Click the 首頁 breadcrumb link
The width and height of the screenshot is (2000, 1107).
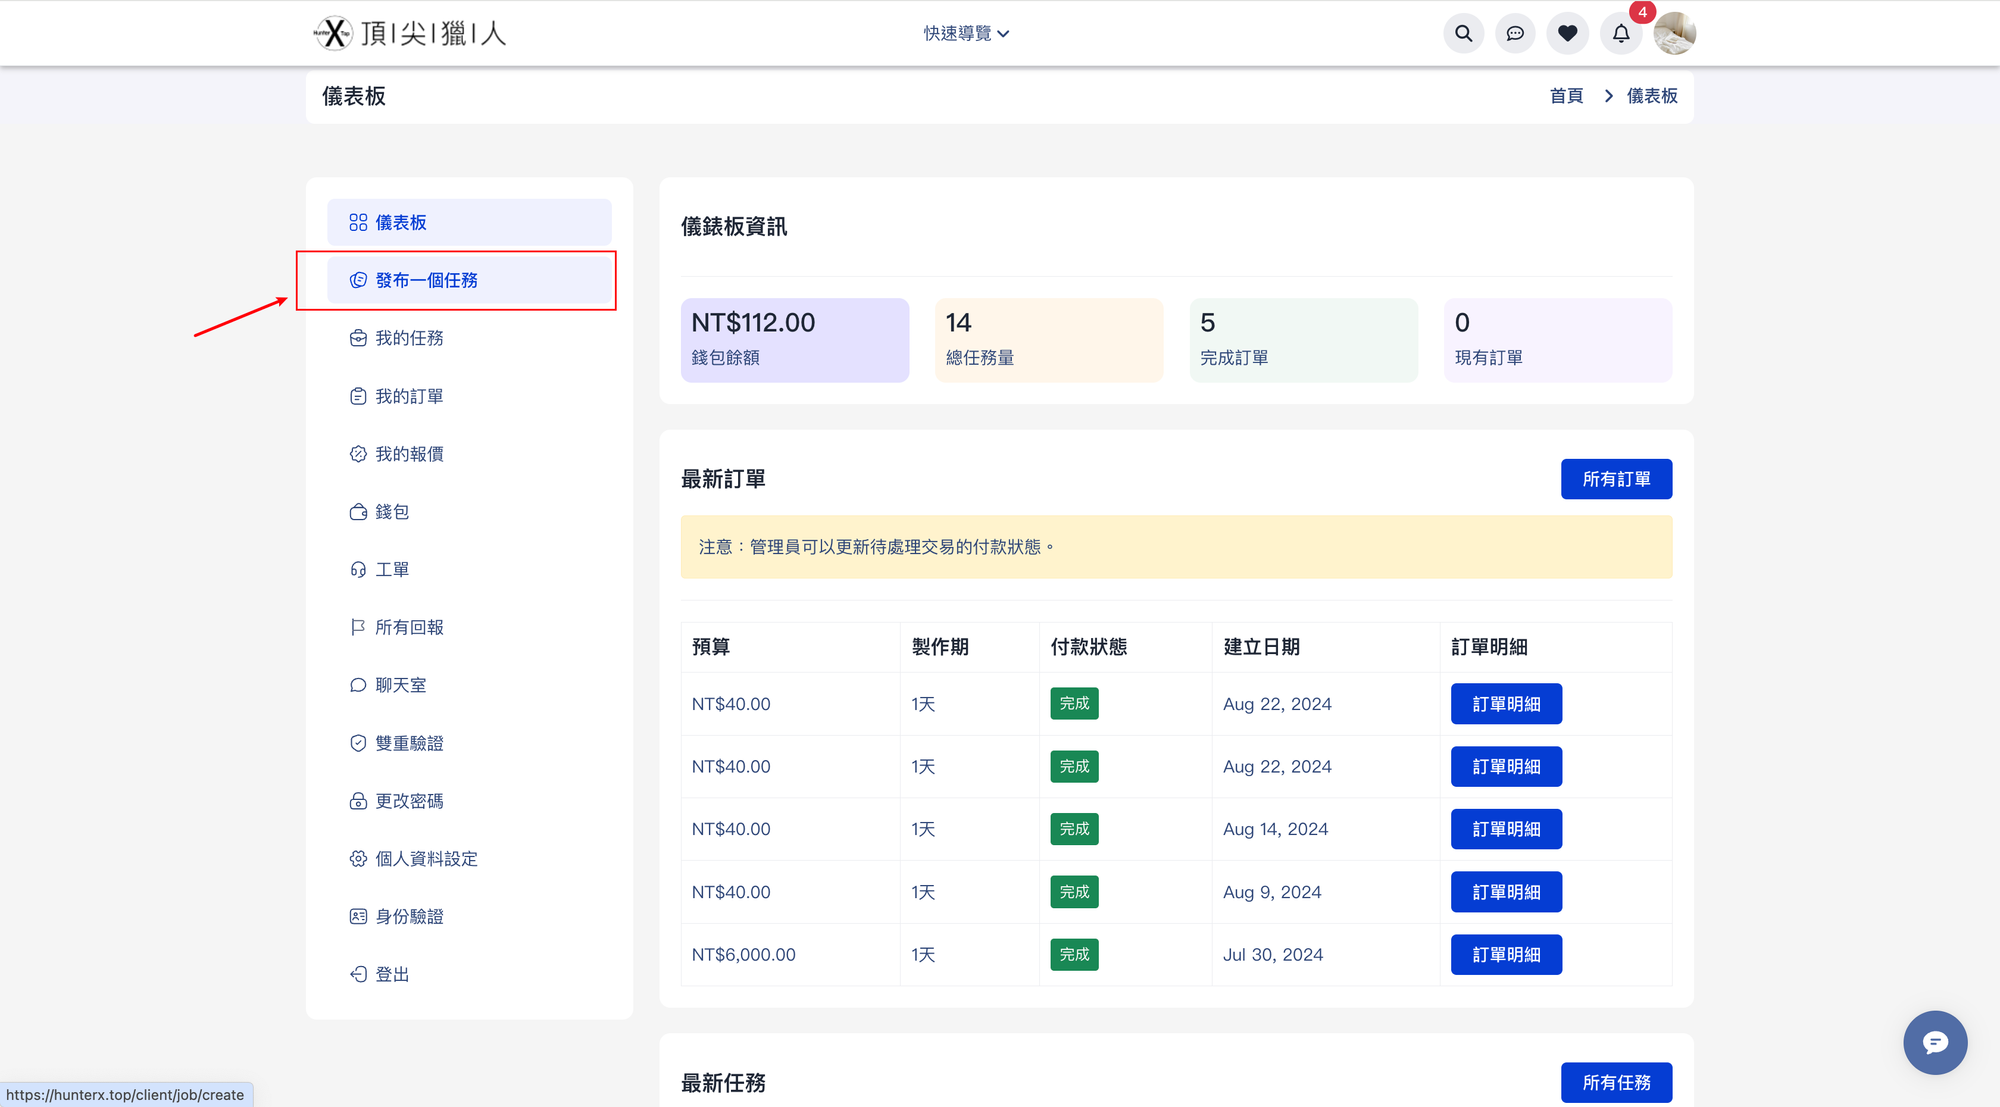[x=1565, y=96]
